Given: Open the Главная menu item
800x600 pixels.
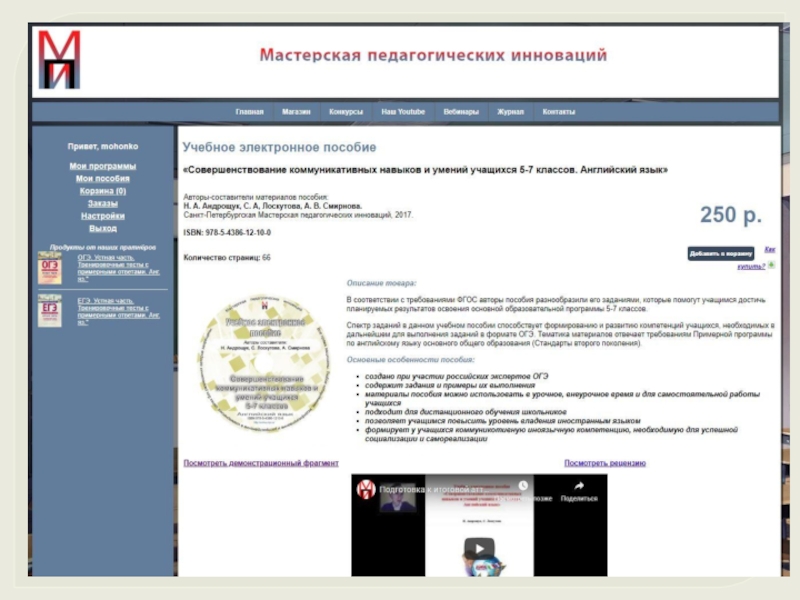Looking at the screenshot, I should click(249, 112).
